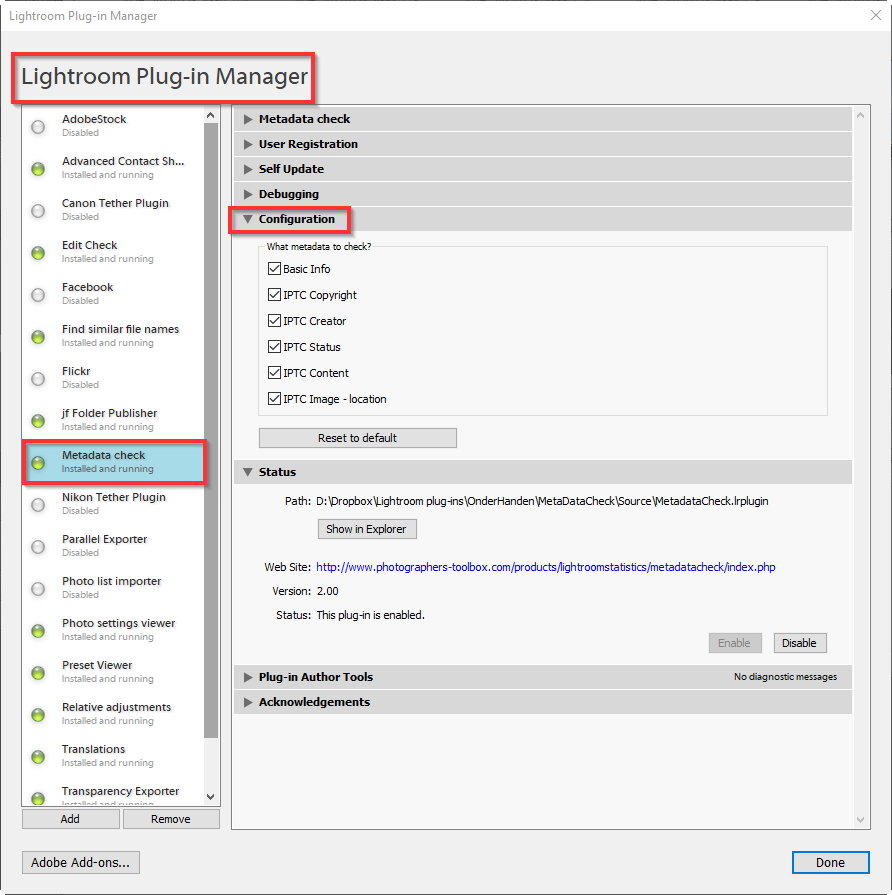Screen dimensions: 892x895
Task: Expand the Metadata check section
Action: coord(248,119)
